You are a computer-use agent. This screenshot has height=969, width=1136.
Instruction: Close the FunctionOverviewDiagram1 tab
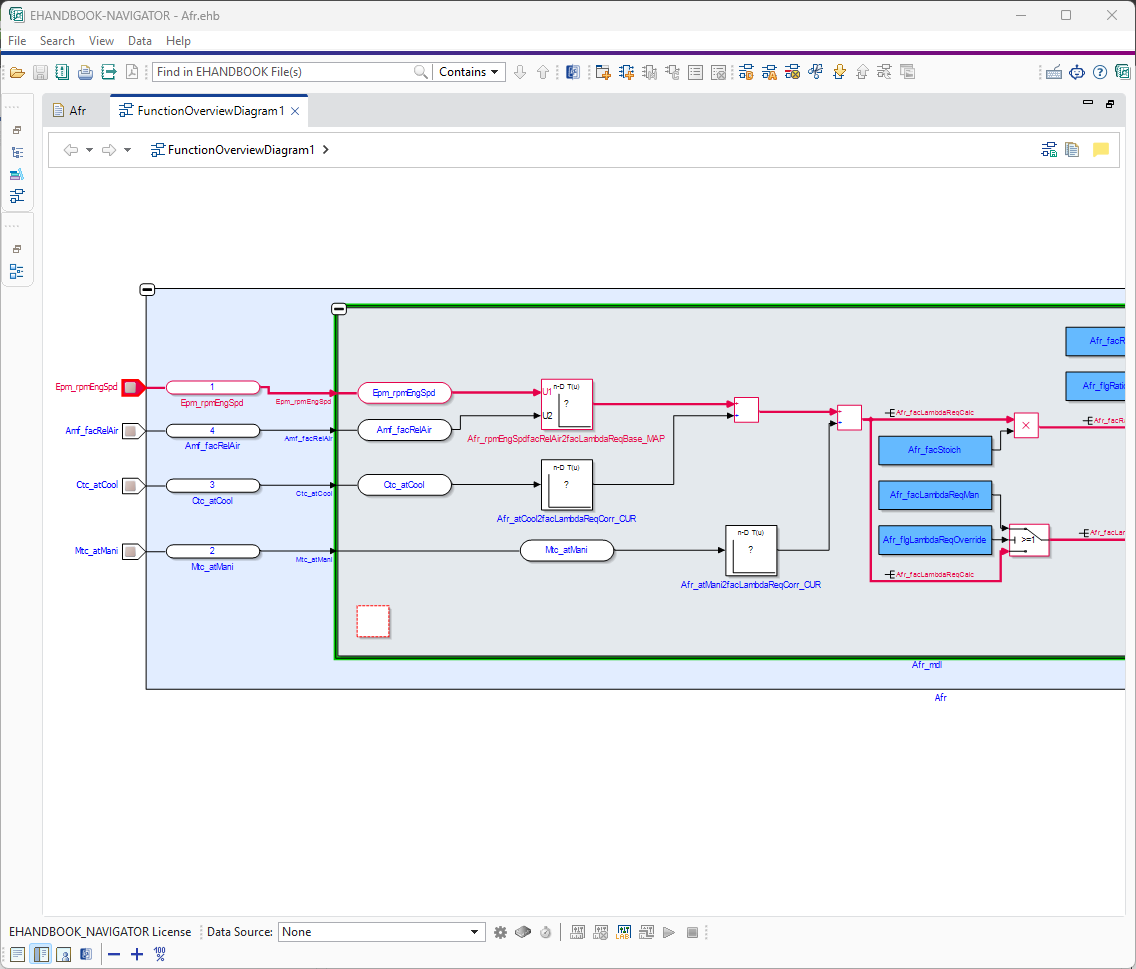[295, 111]
